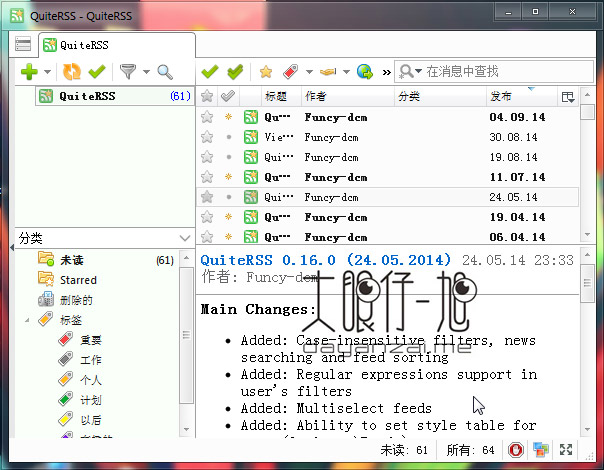Click the small left-edge panel collapse arrow
Screen dimensions: 604x470
[12, 248]
